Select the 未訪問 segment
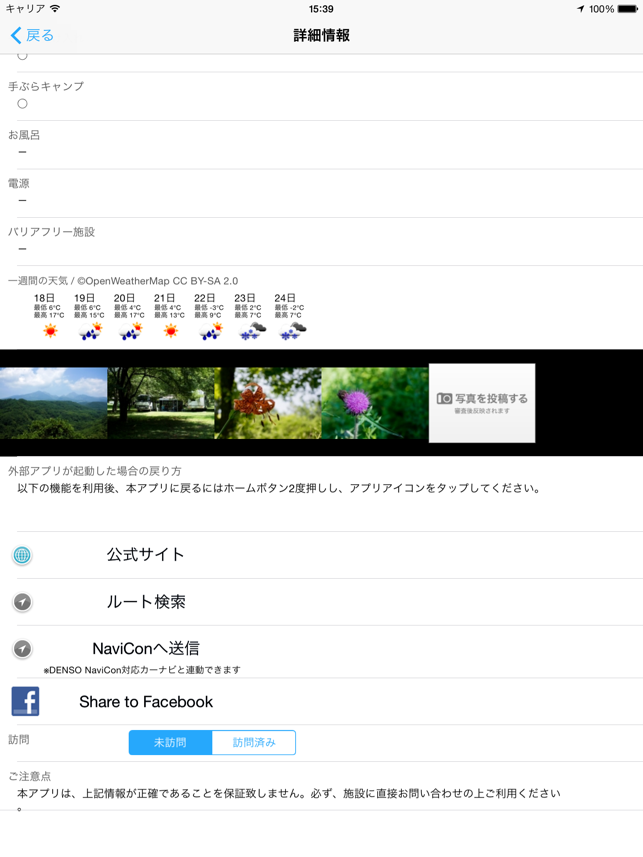This screenshot has height=857, width=643. (x=170, y=743)
